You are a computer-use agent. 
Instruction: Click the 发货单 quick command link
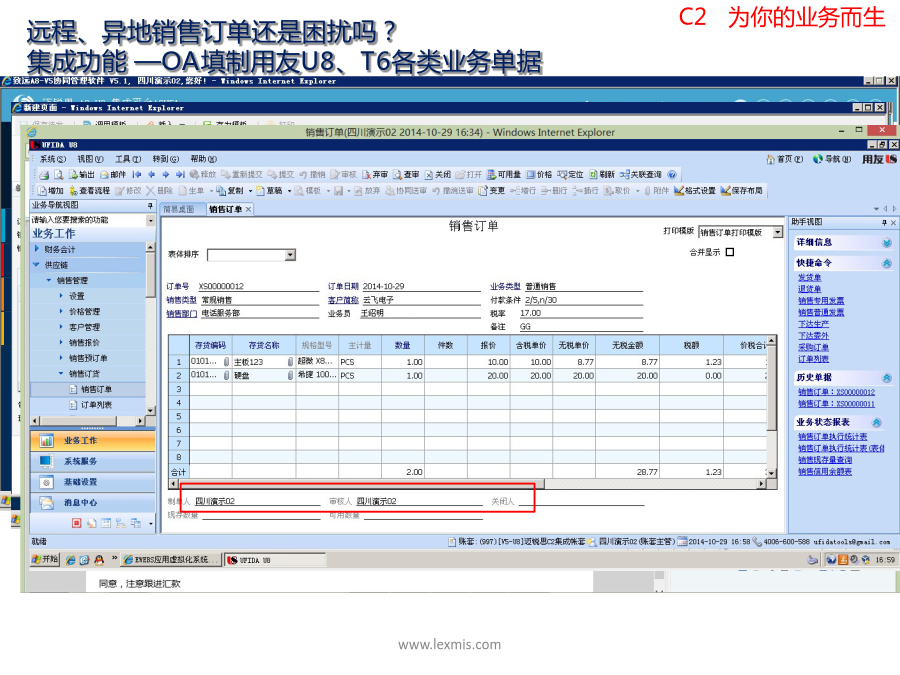point(809,278)
